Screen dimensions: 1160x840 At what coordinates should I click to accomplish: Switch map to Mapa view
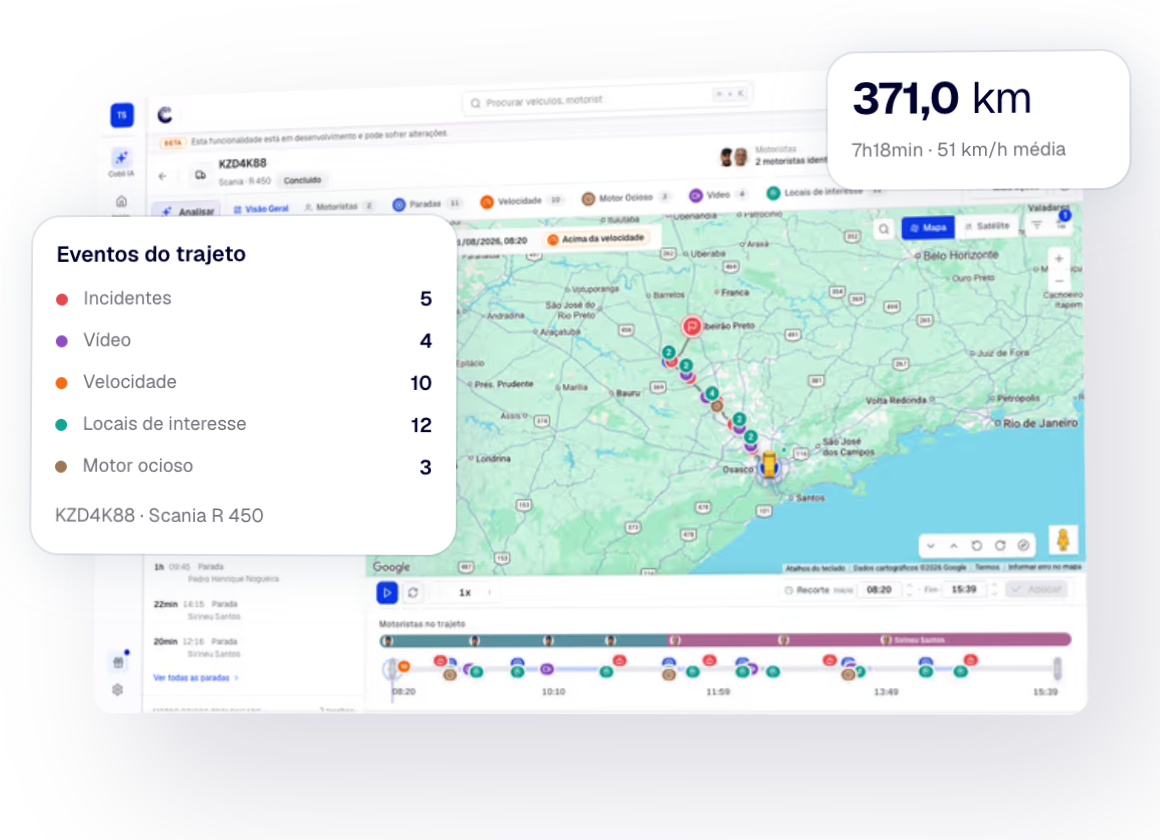928,228
